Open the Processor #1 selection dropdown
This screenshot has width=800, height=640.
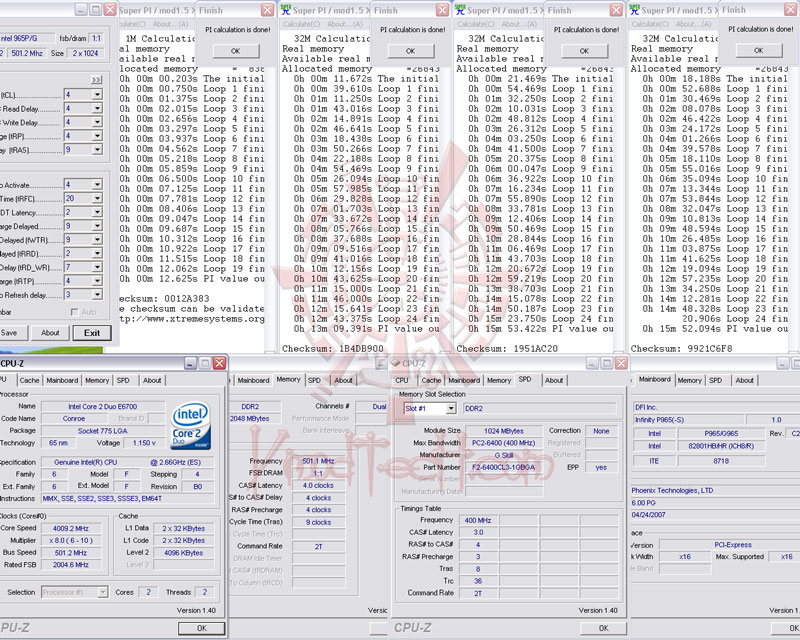coord(103,592)
